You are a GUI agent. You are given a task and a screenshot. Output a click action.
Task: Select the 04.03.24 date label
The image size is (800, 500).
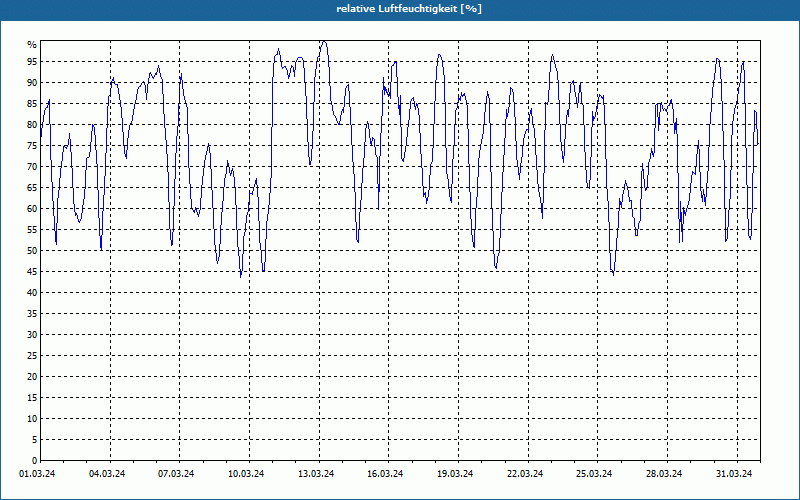(x=107, y=474)
